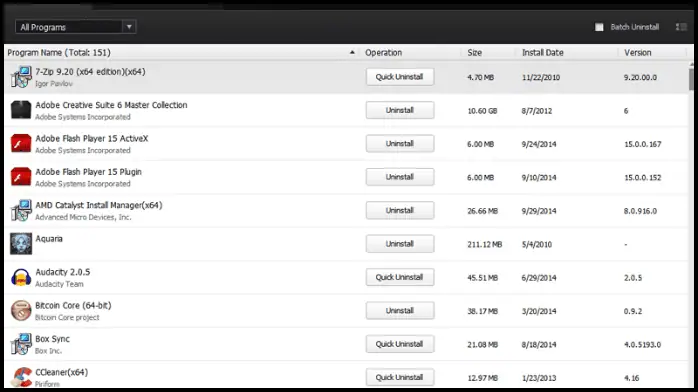
Task: Click the CCleaner program icon
Action: (21, 377)
